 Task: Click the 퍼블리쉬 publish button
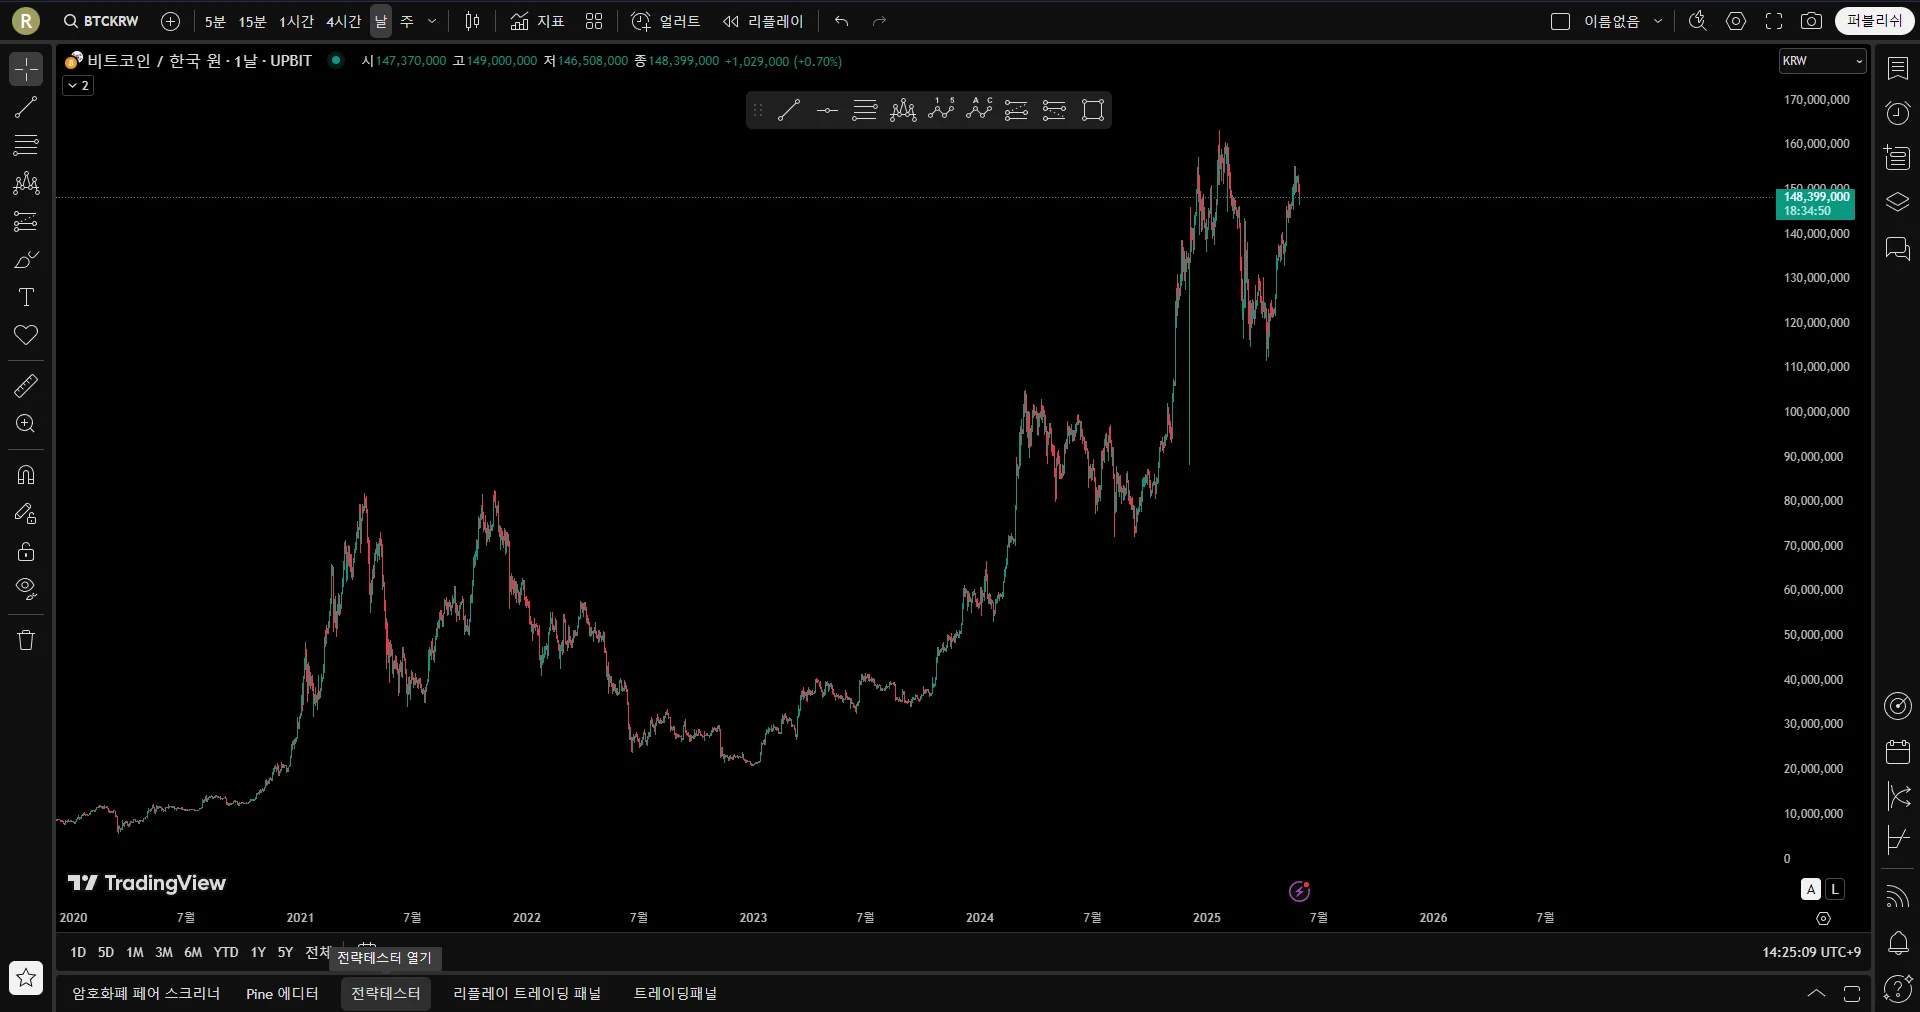[x=1874, y=21]
